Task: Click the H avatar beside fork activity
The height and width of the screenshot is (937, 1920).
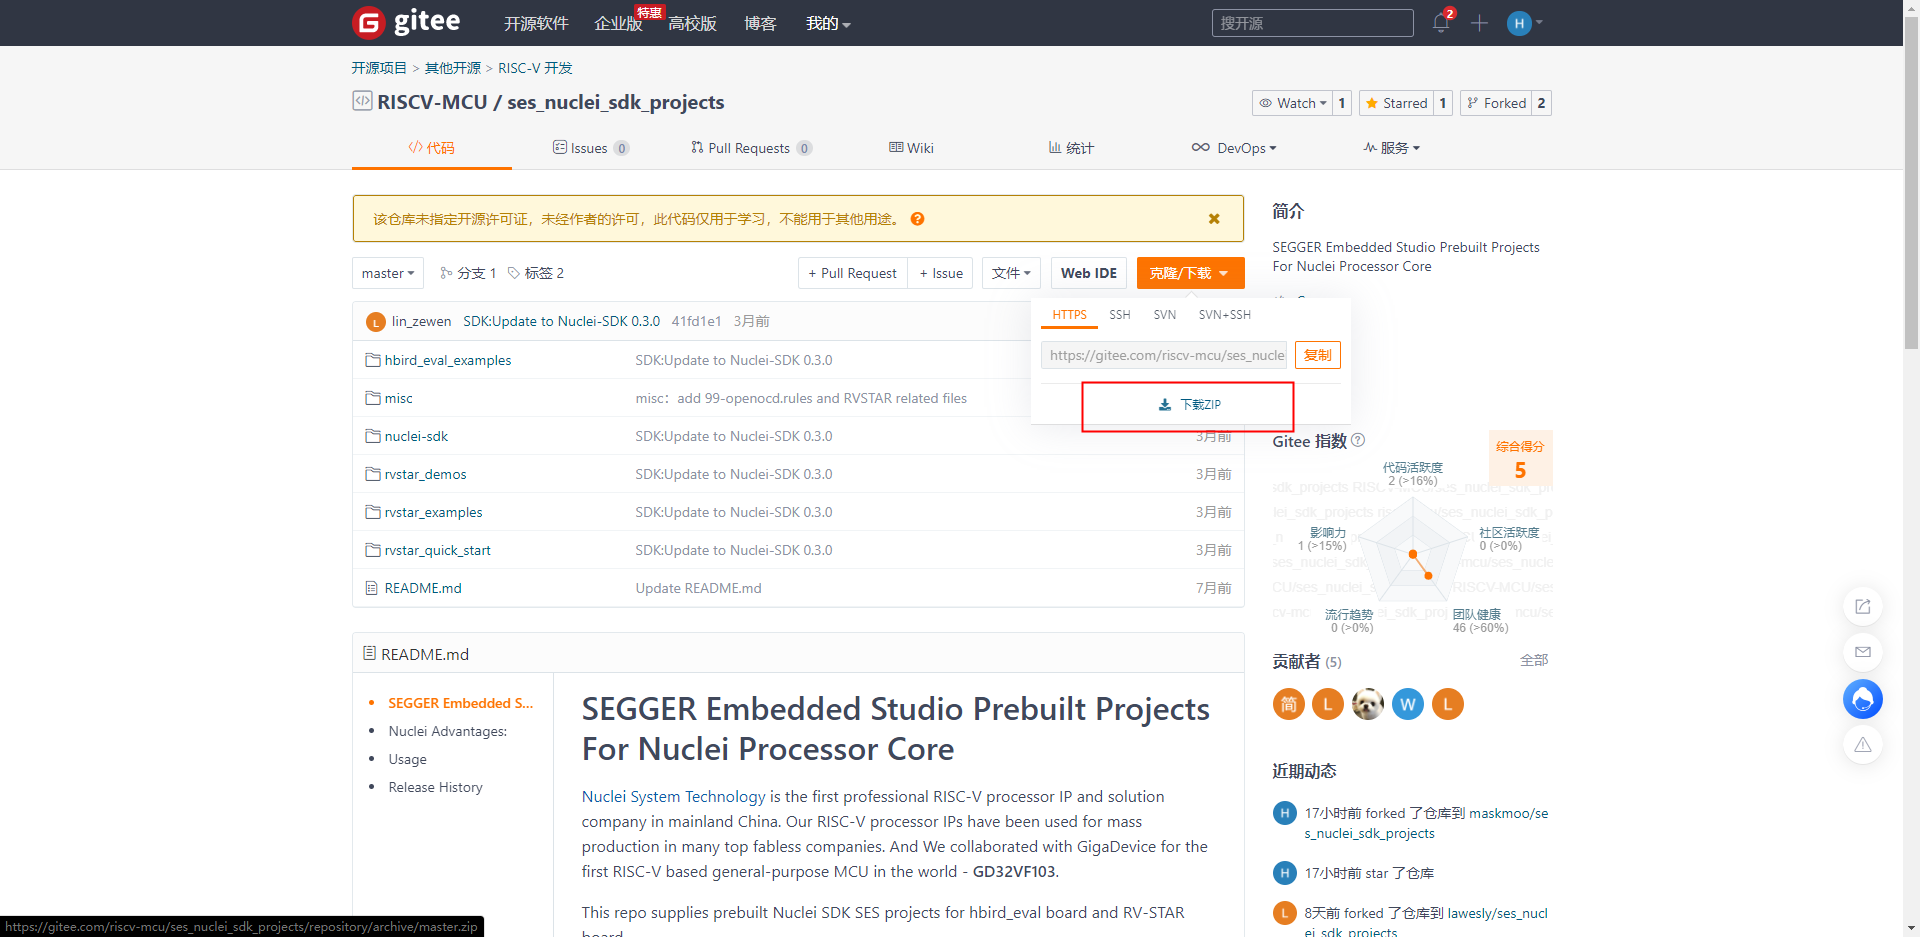Action: (x=1284, y=813)
